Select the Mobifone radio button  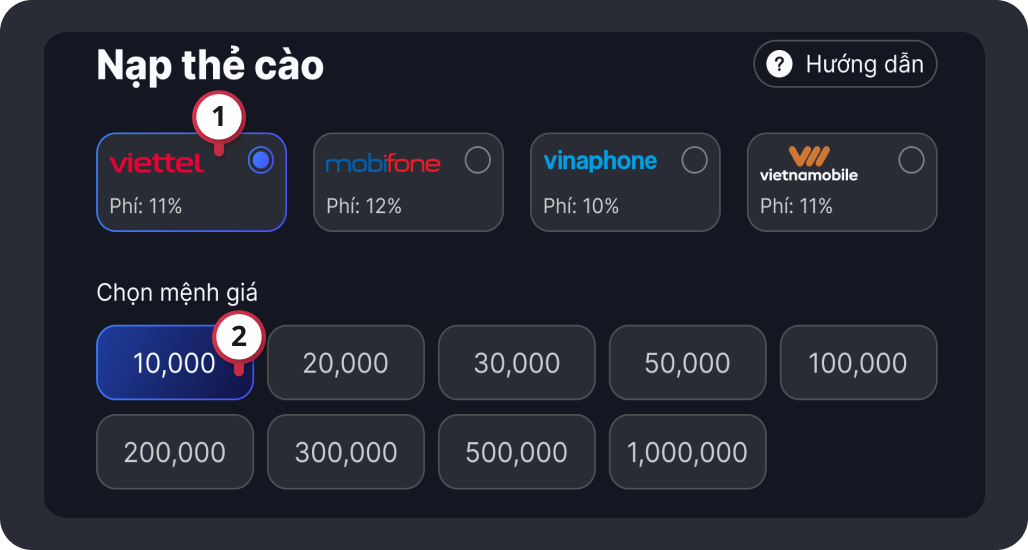tap(478, 160)
